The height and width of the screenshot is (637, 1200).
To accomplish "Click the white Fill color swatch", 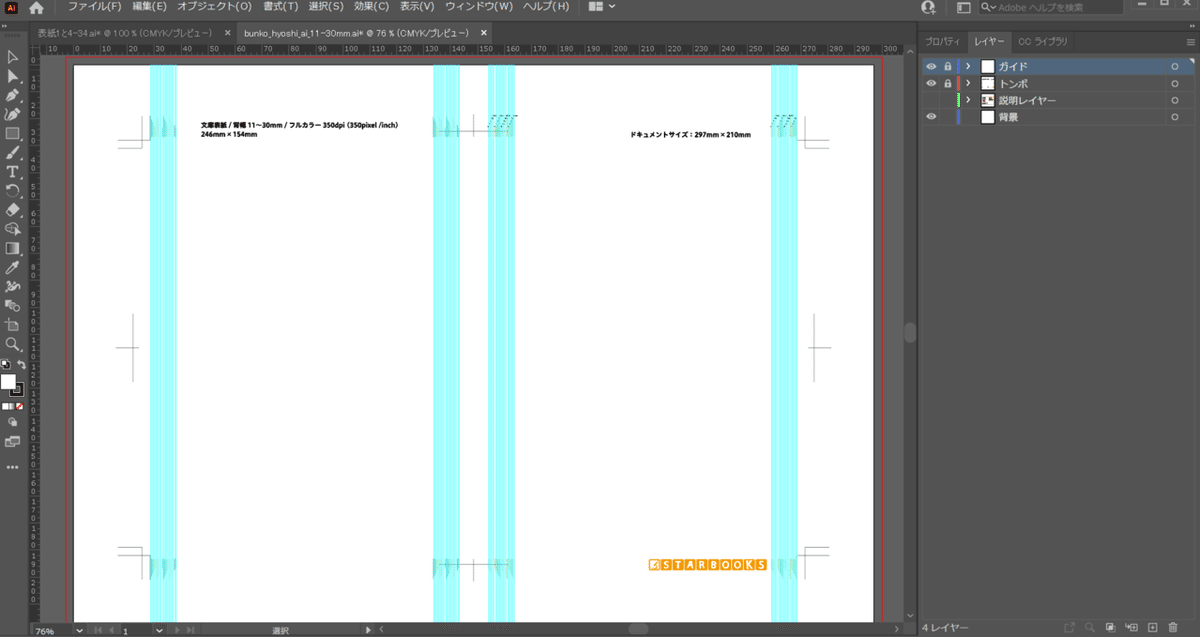I will (8, 382).
